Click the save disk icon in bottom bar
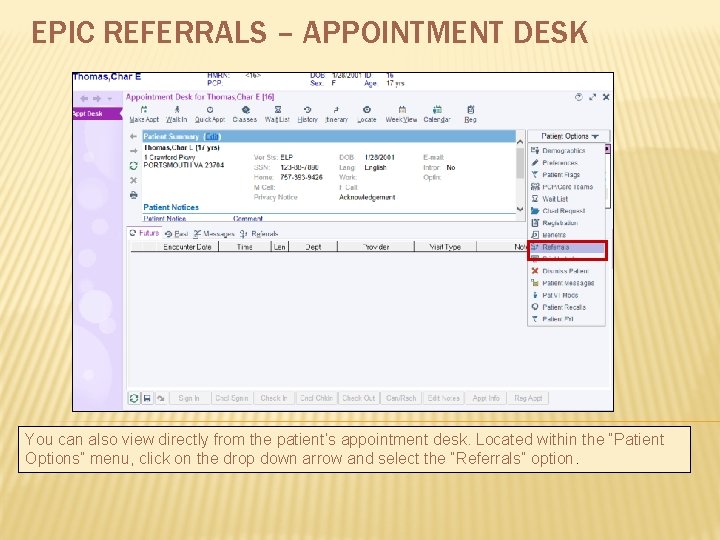The width and height of the screenshot is (720, 540). click(147, 398)
